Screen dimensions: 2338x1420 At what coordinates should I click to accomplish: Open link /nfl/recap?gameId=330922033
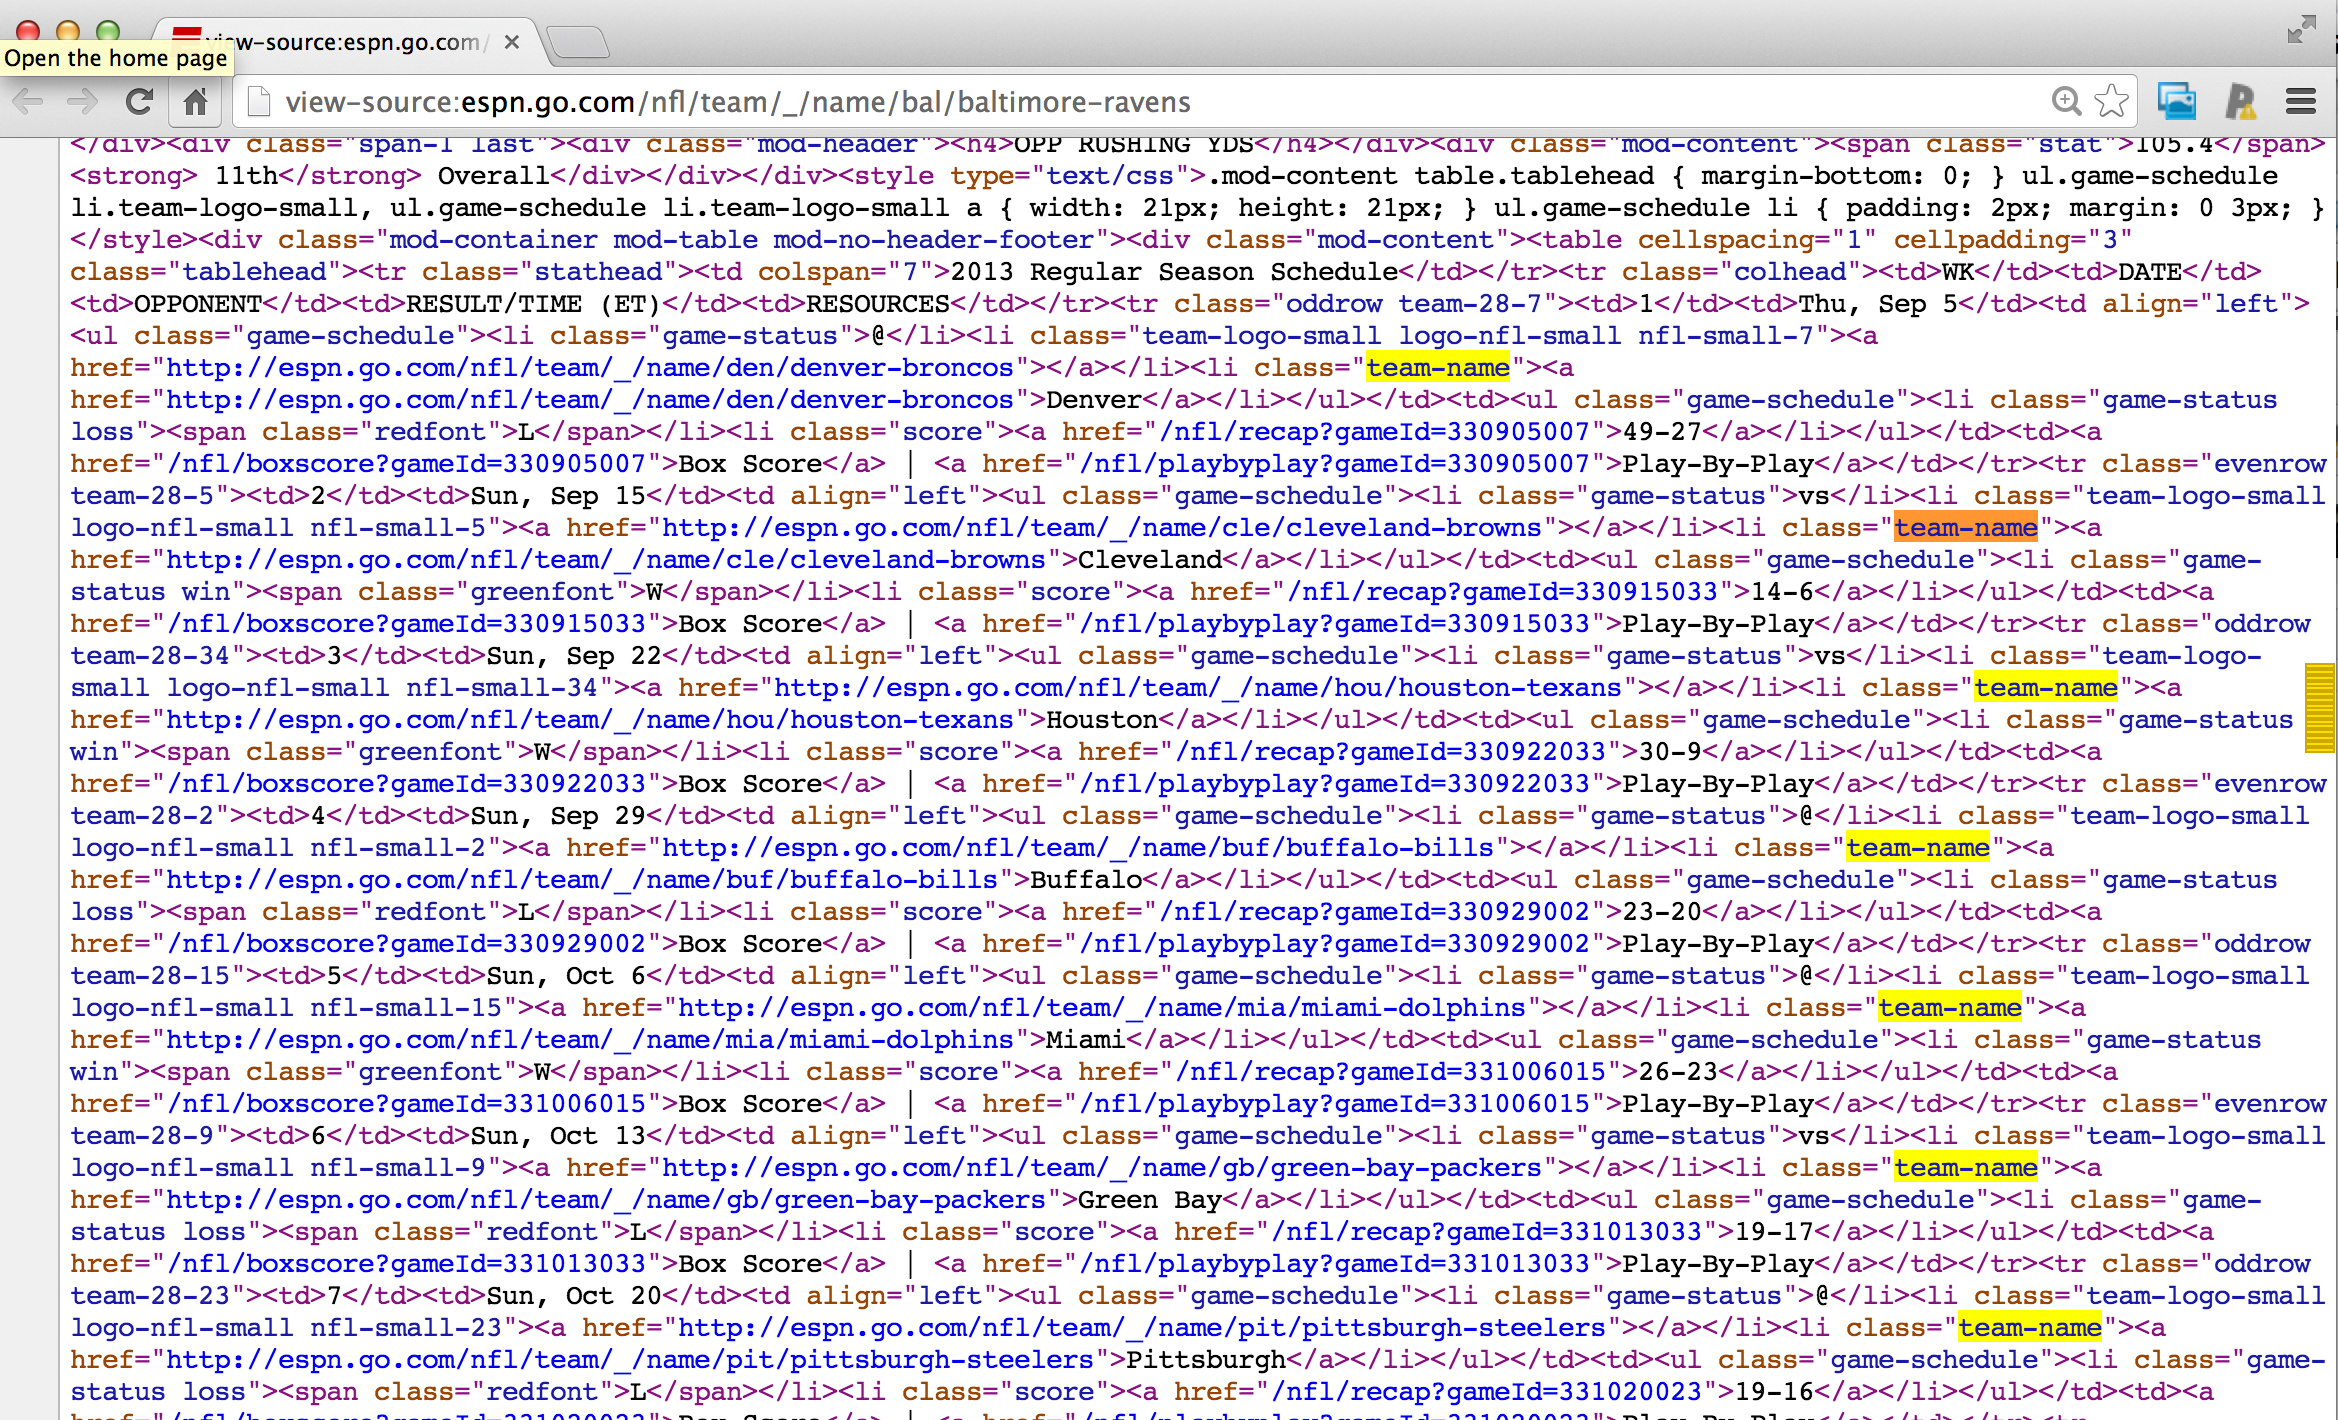coord(1390,752)
